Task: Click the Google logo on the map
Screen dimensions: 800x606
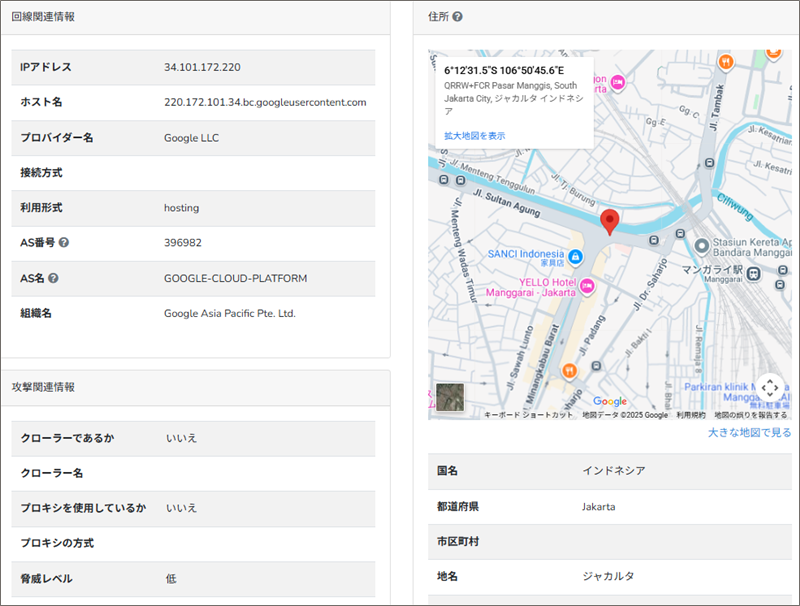Action: [609, 402]
